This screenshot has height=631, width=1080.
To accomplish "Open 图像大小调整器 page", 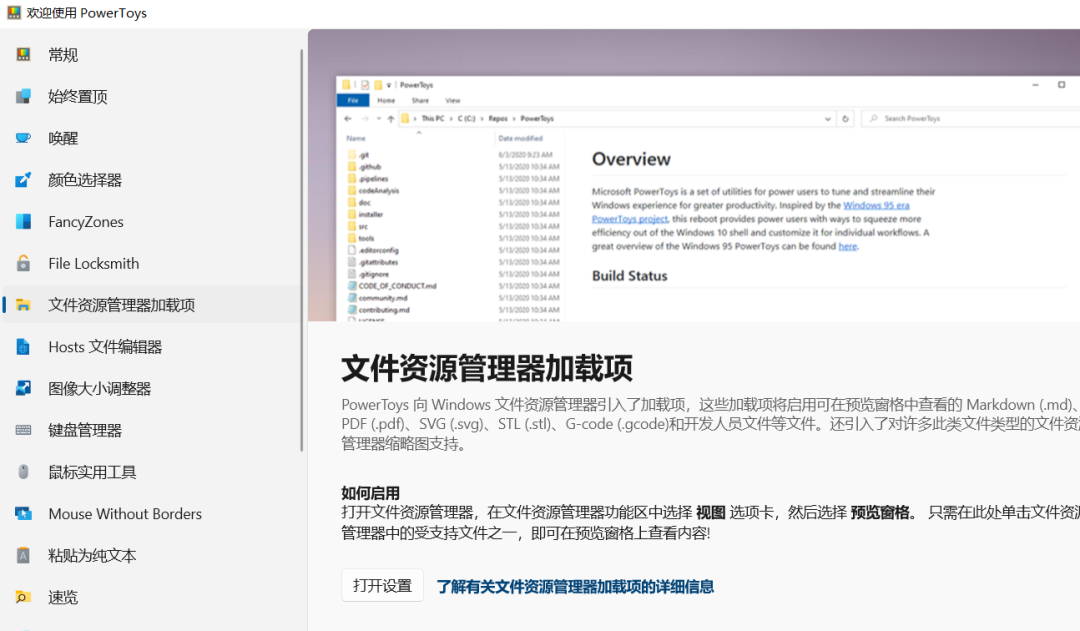I will 151,389.
